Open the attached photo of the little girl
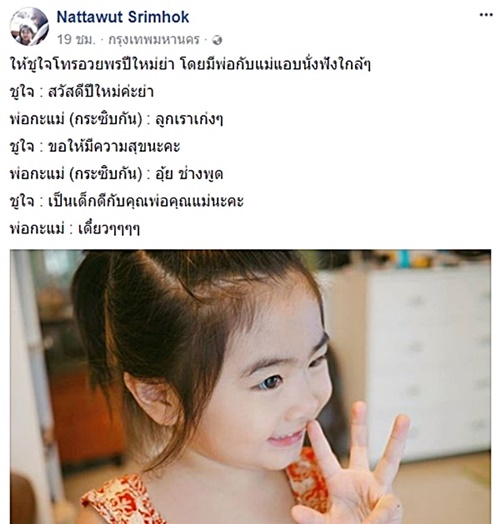500x524 pixels. pyautogui.click(x=250, y=387)
